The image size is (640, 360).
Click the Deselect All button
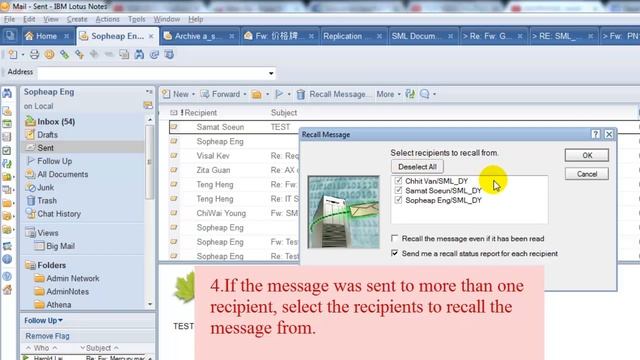tap(417, 167)
